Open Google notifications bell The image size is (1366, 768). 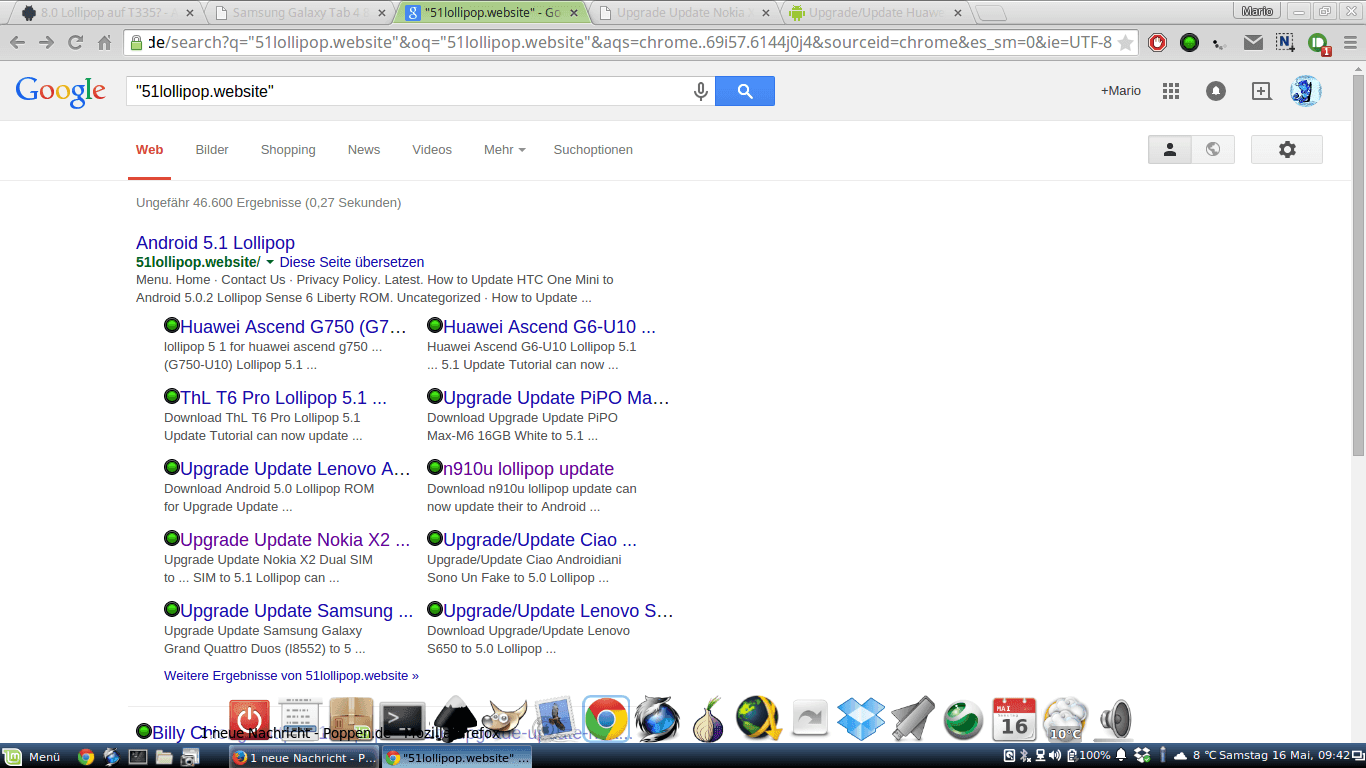point(1216,91)
